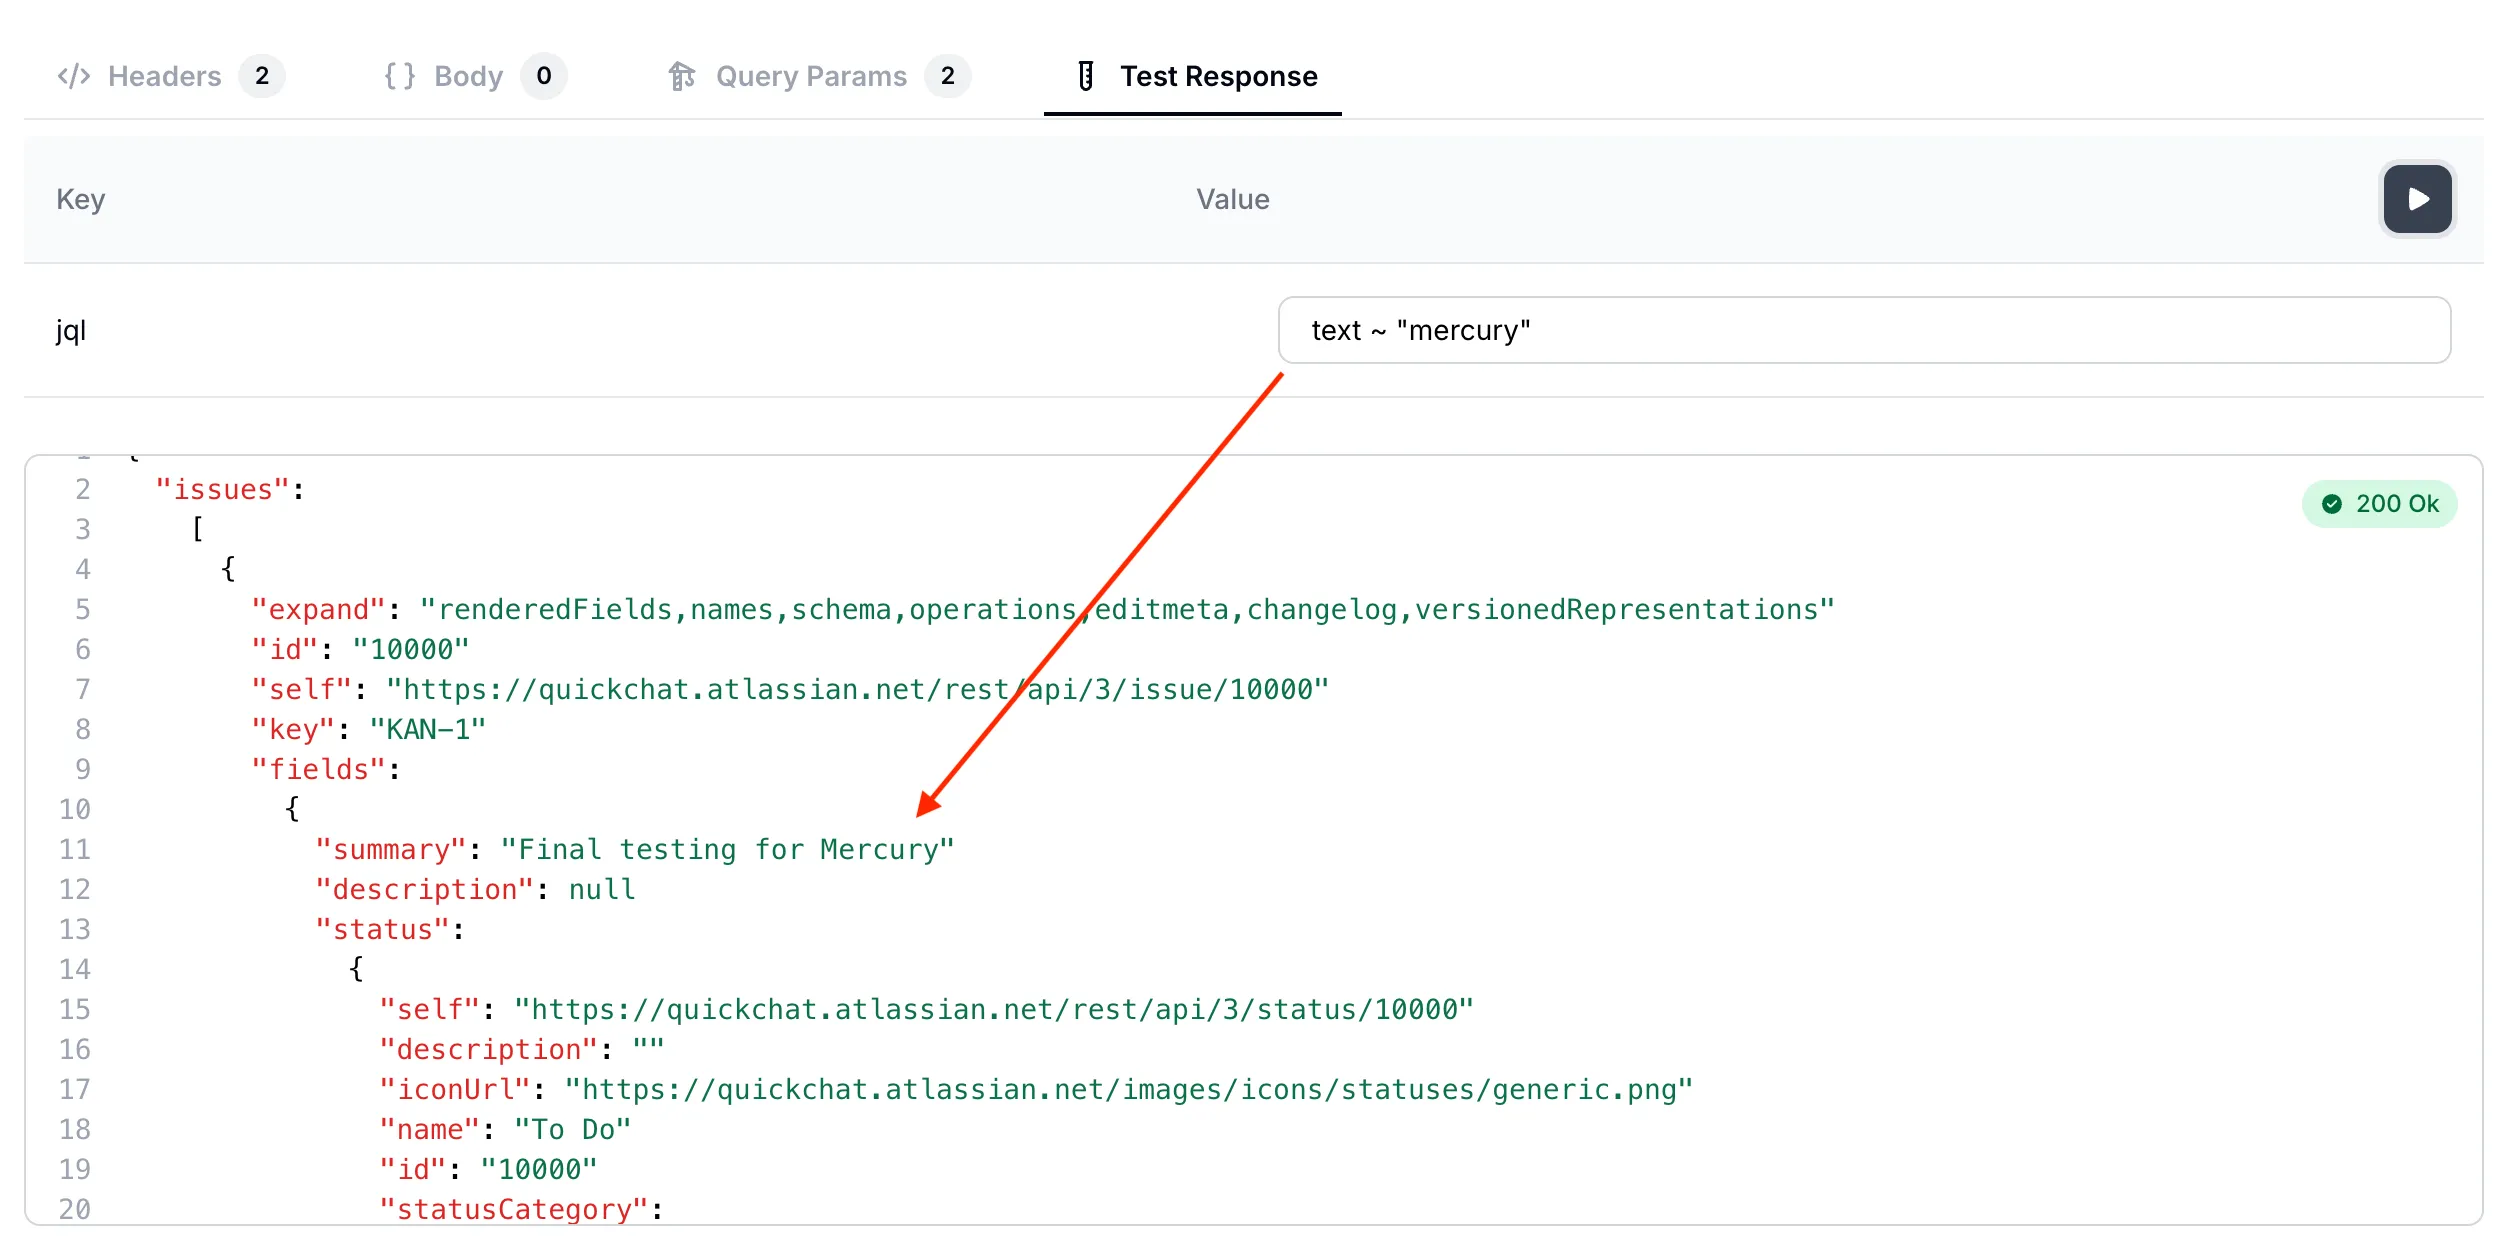The height and width of the screenshot is (1260, 2518).
Task: Click the Value column header
Action: click(1232, 199)
